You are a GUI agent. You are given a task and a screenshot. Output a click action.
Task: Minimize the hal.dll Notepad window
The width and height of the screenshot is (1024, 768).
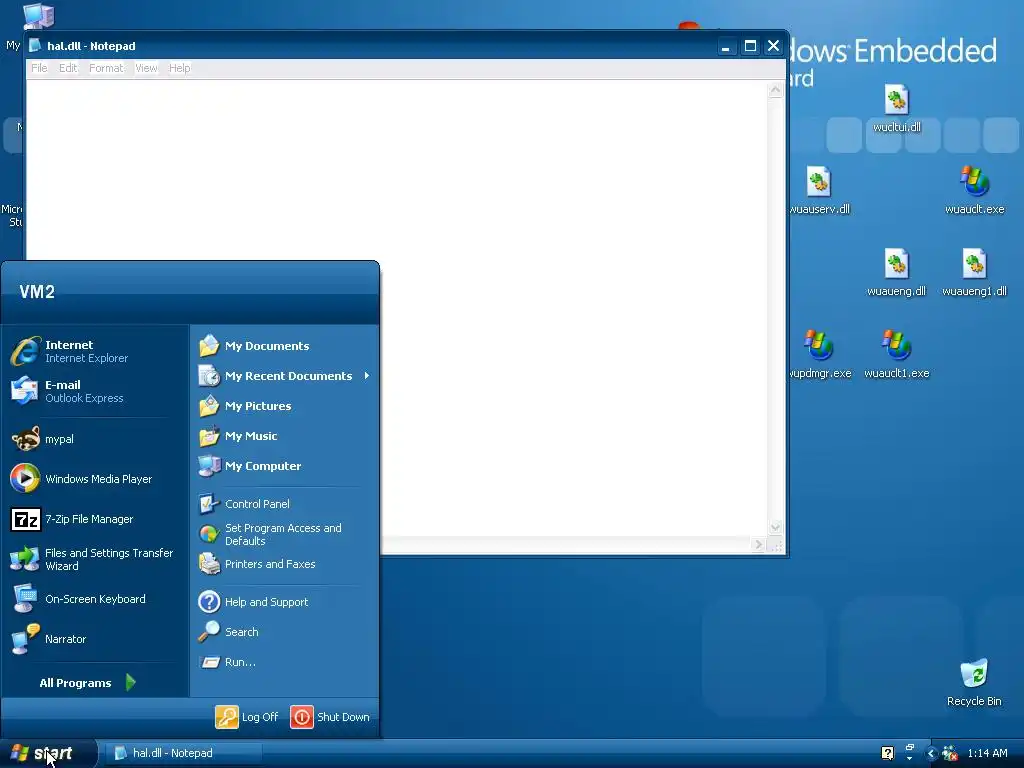pos(726,46)
